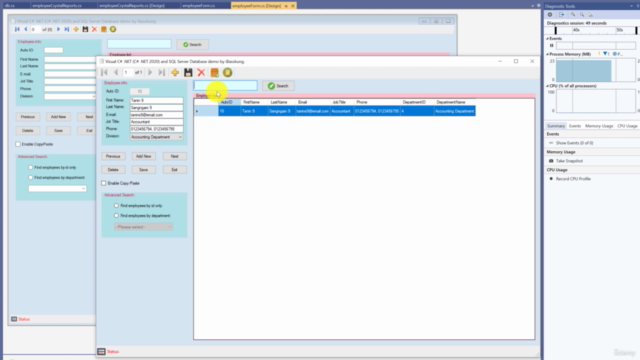
Task: Click Next button in front window
Action: (x=174, y=156)
